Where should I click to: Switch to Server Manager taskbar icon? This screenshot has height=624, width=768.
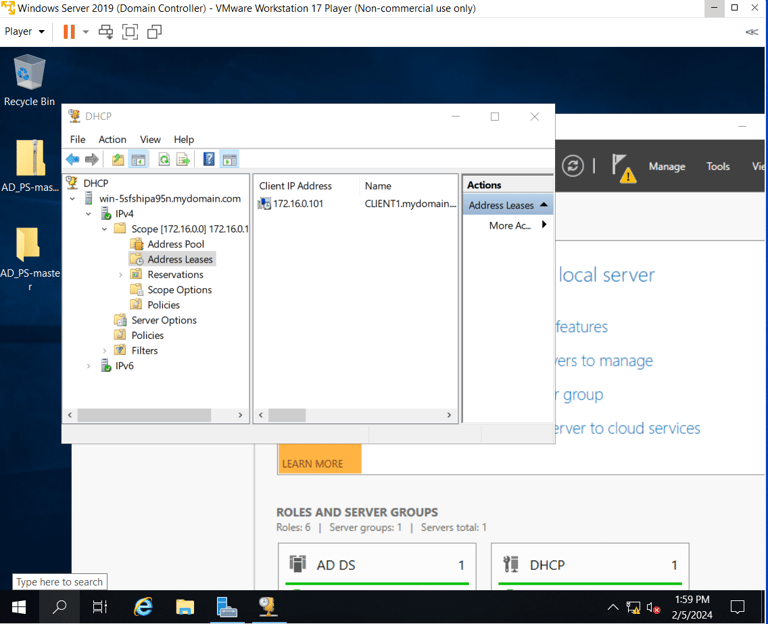click(x=227, y=607)
